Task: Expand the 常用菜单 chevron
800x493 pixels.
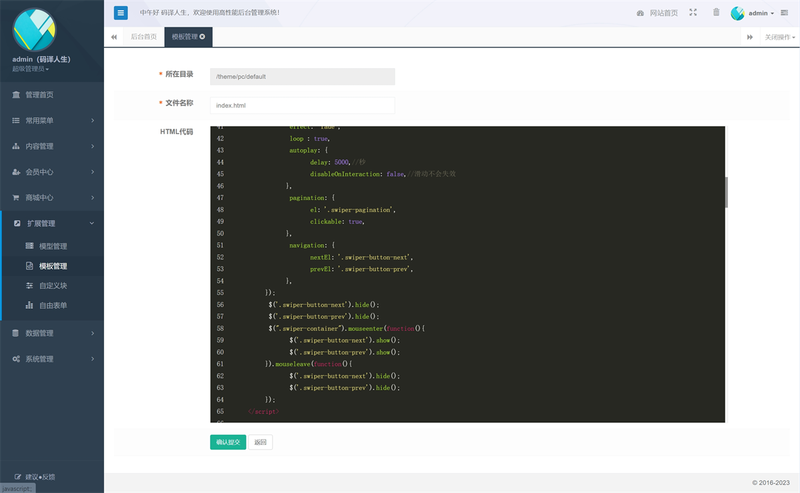Action: tap(92, 120)
